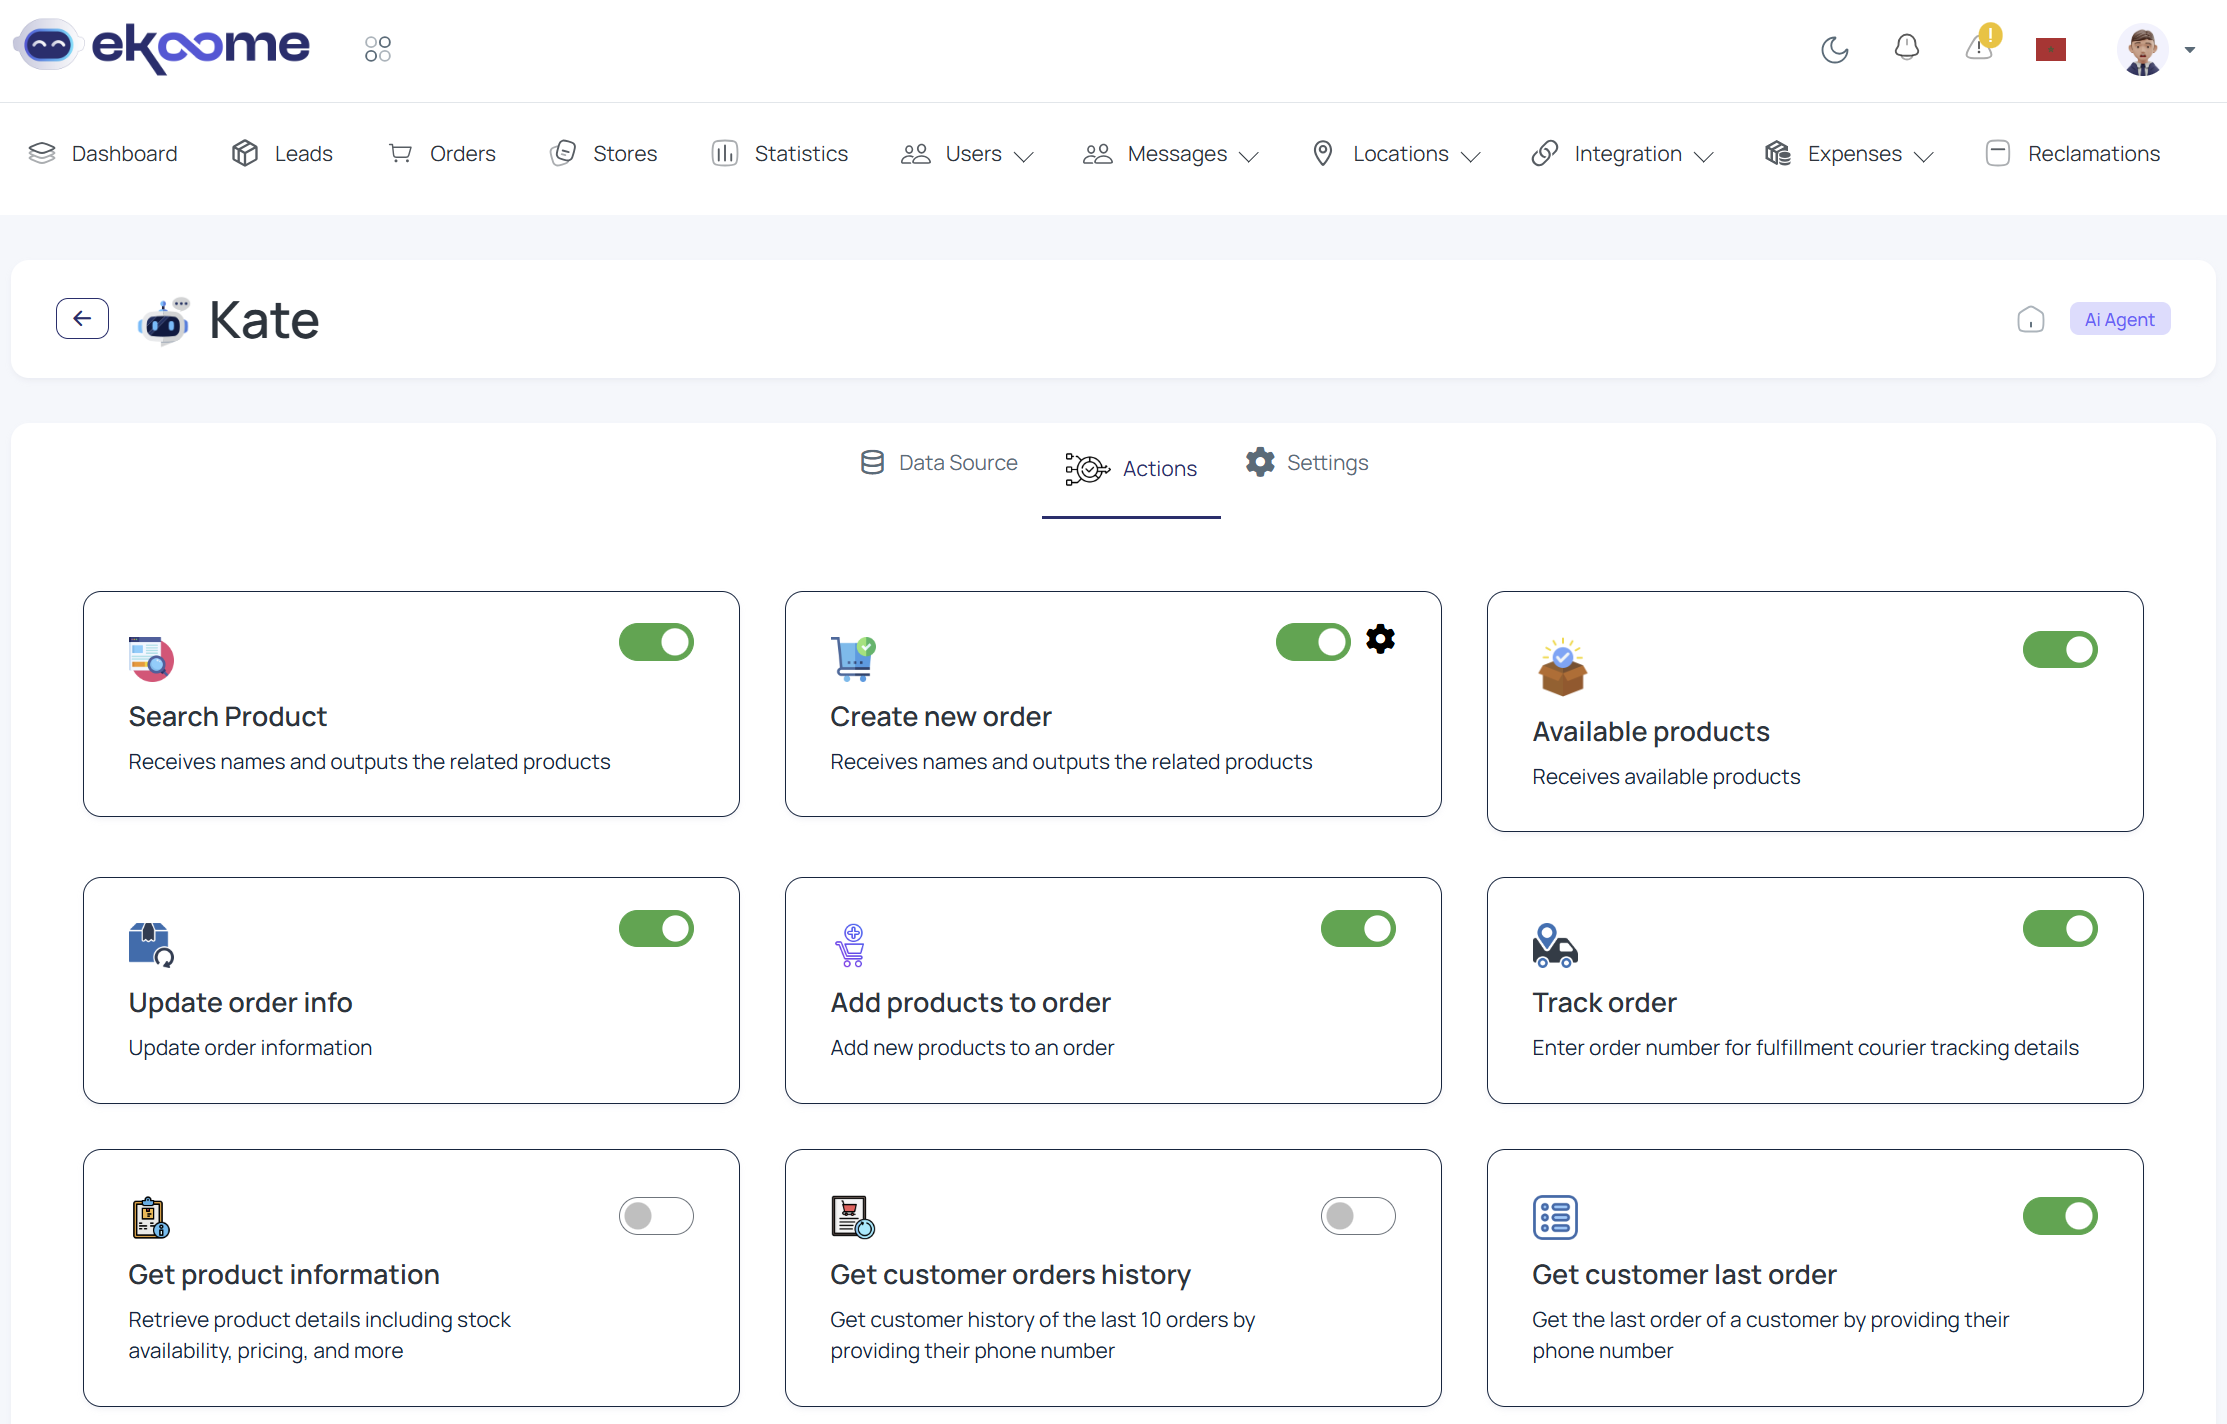Enable Get product information toggle
This screenshot has height=1424, width=2227.
pyautogui.click(x=656, y=1216)
